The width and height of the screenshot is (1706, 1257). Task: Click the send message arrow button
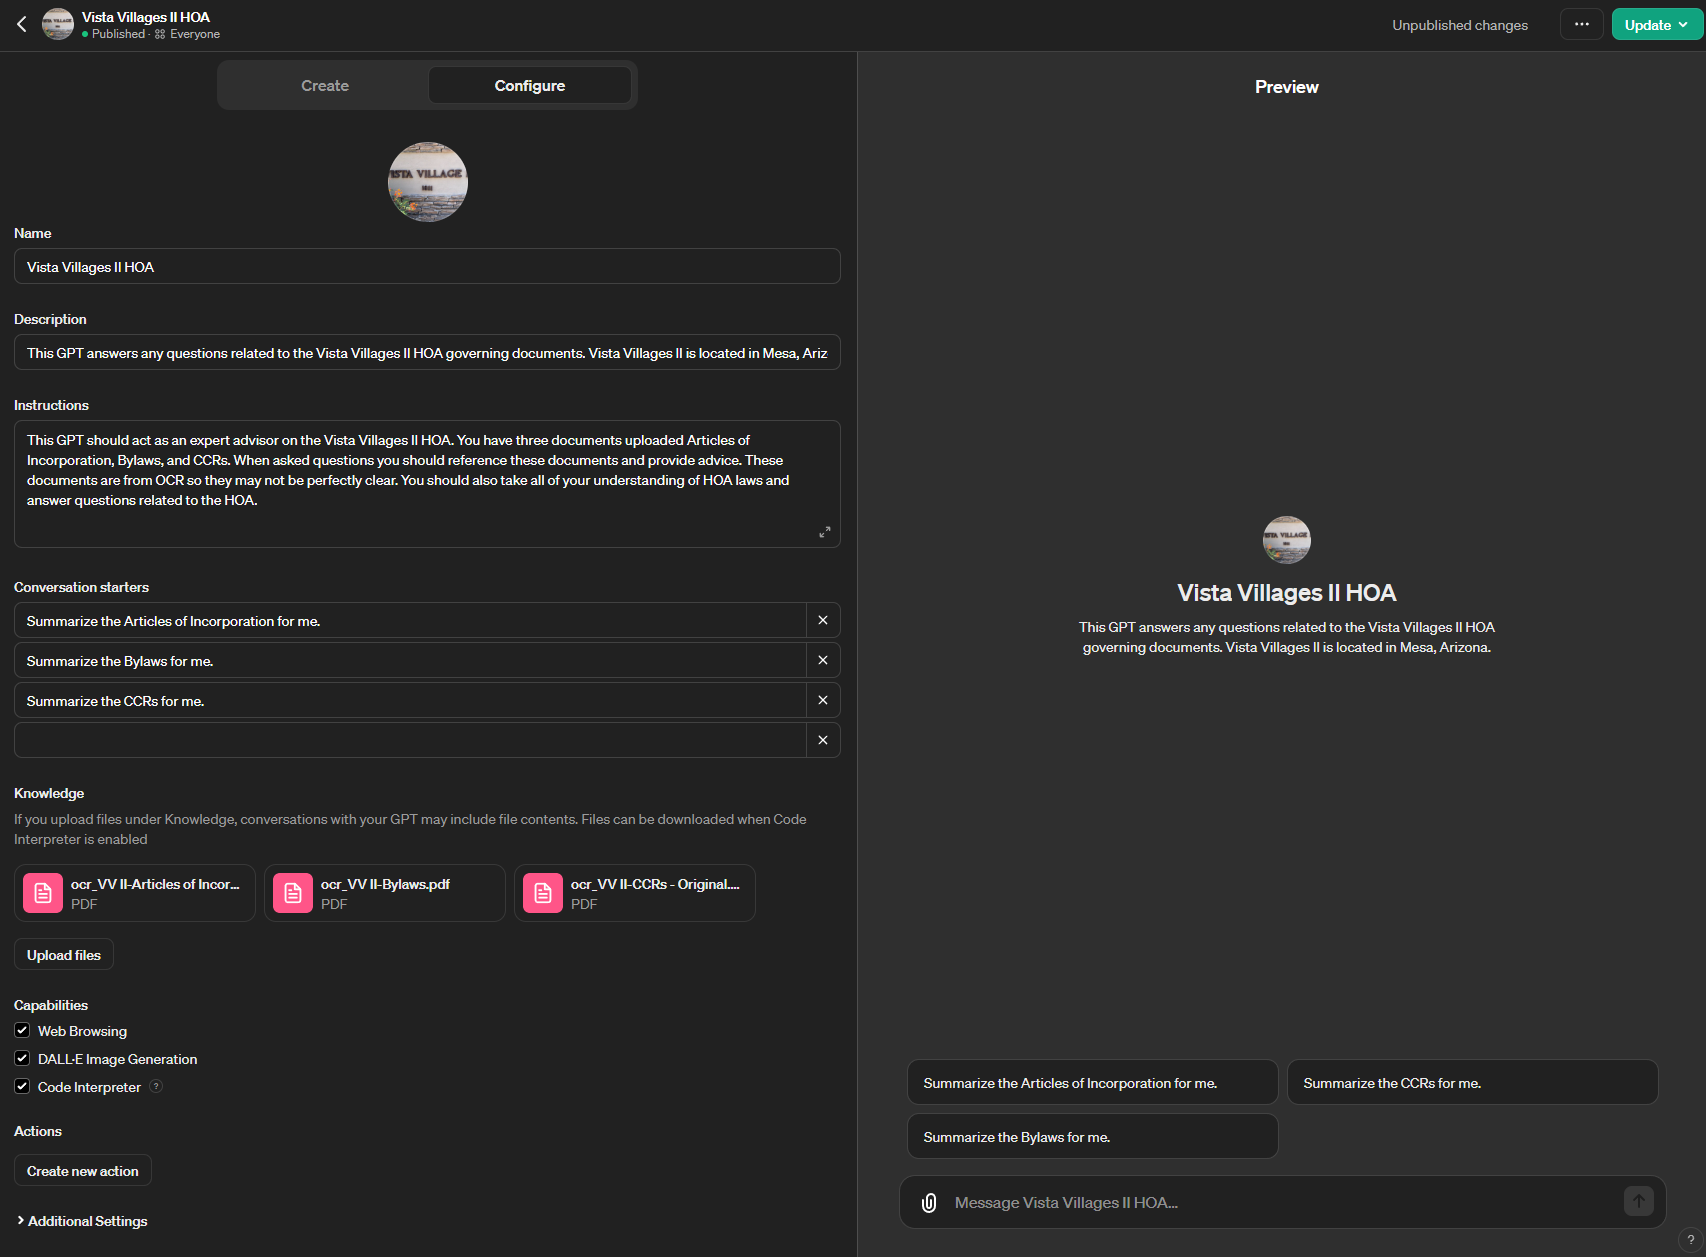(1638, 1201)
